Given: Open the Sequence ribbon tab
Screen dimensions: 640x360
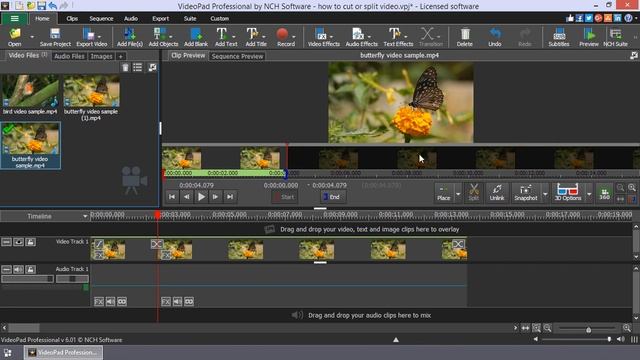Looking at the screenshot, I should pyautogui.click(x=101, y=18).
